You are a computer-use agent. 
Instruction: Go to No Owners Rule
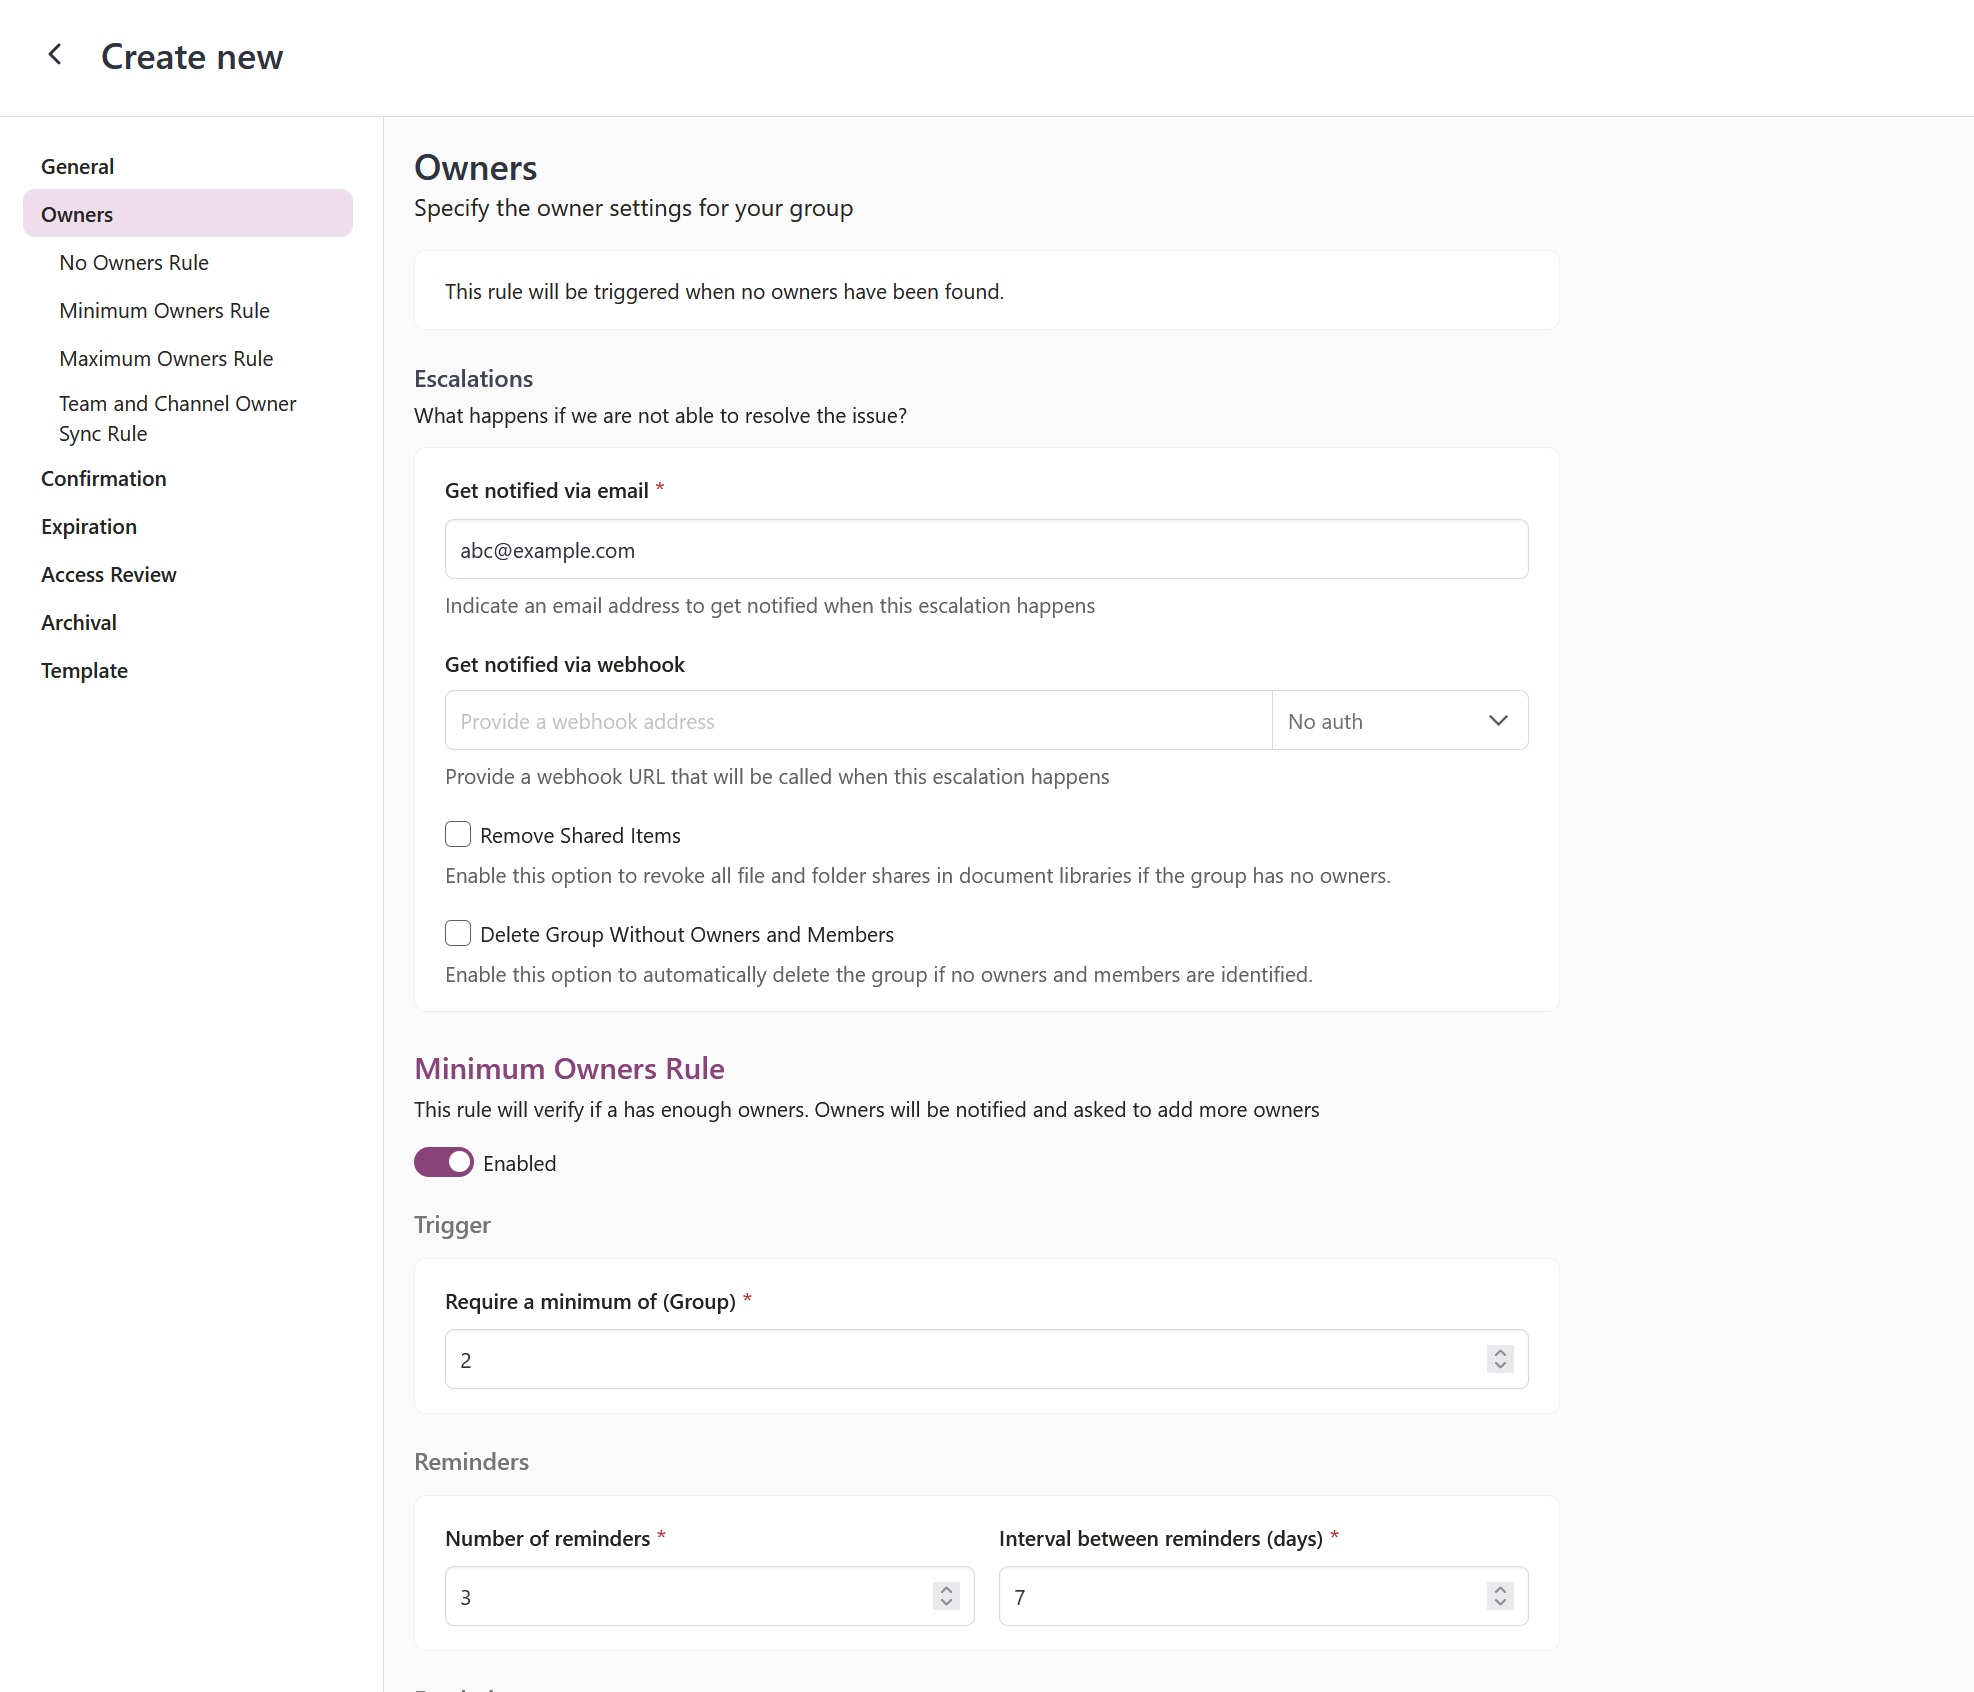point(134,263)
